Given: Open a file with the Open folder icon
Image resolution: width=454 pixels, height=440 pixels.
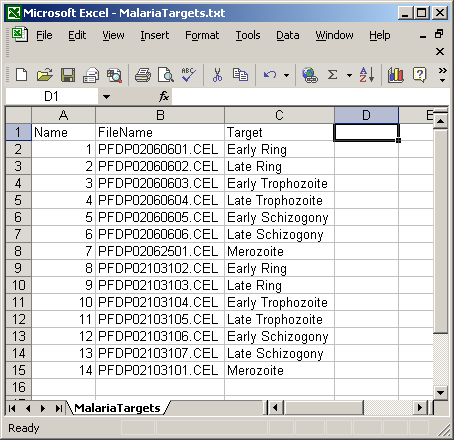Looking at the screenshot, I should pos(45,75).
